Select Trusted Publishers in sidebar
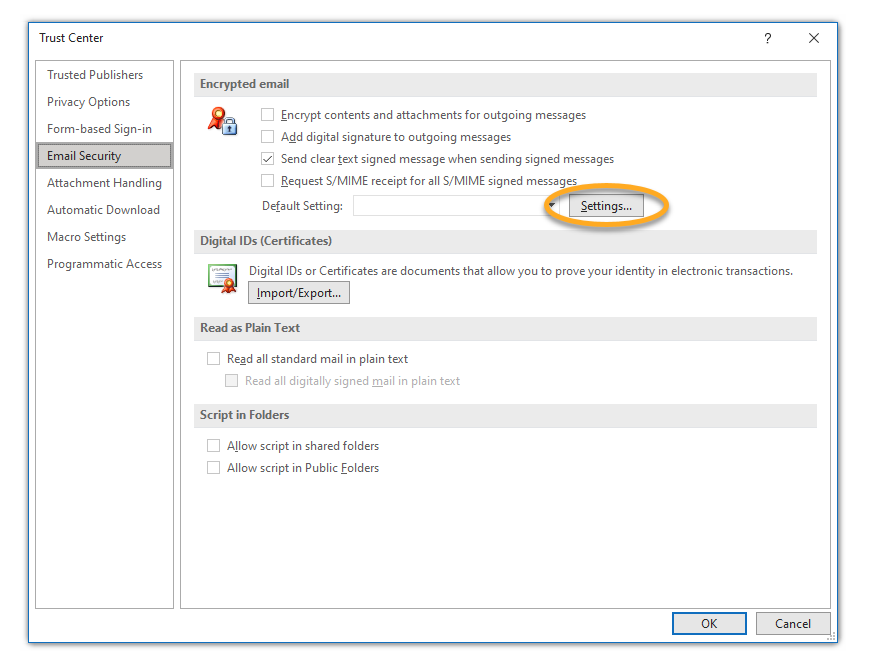This screenshot has height=666, width=870. click(x=95, y=75)
